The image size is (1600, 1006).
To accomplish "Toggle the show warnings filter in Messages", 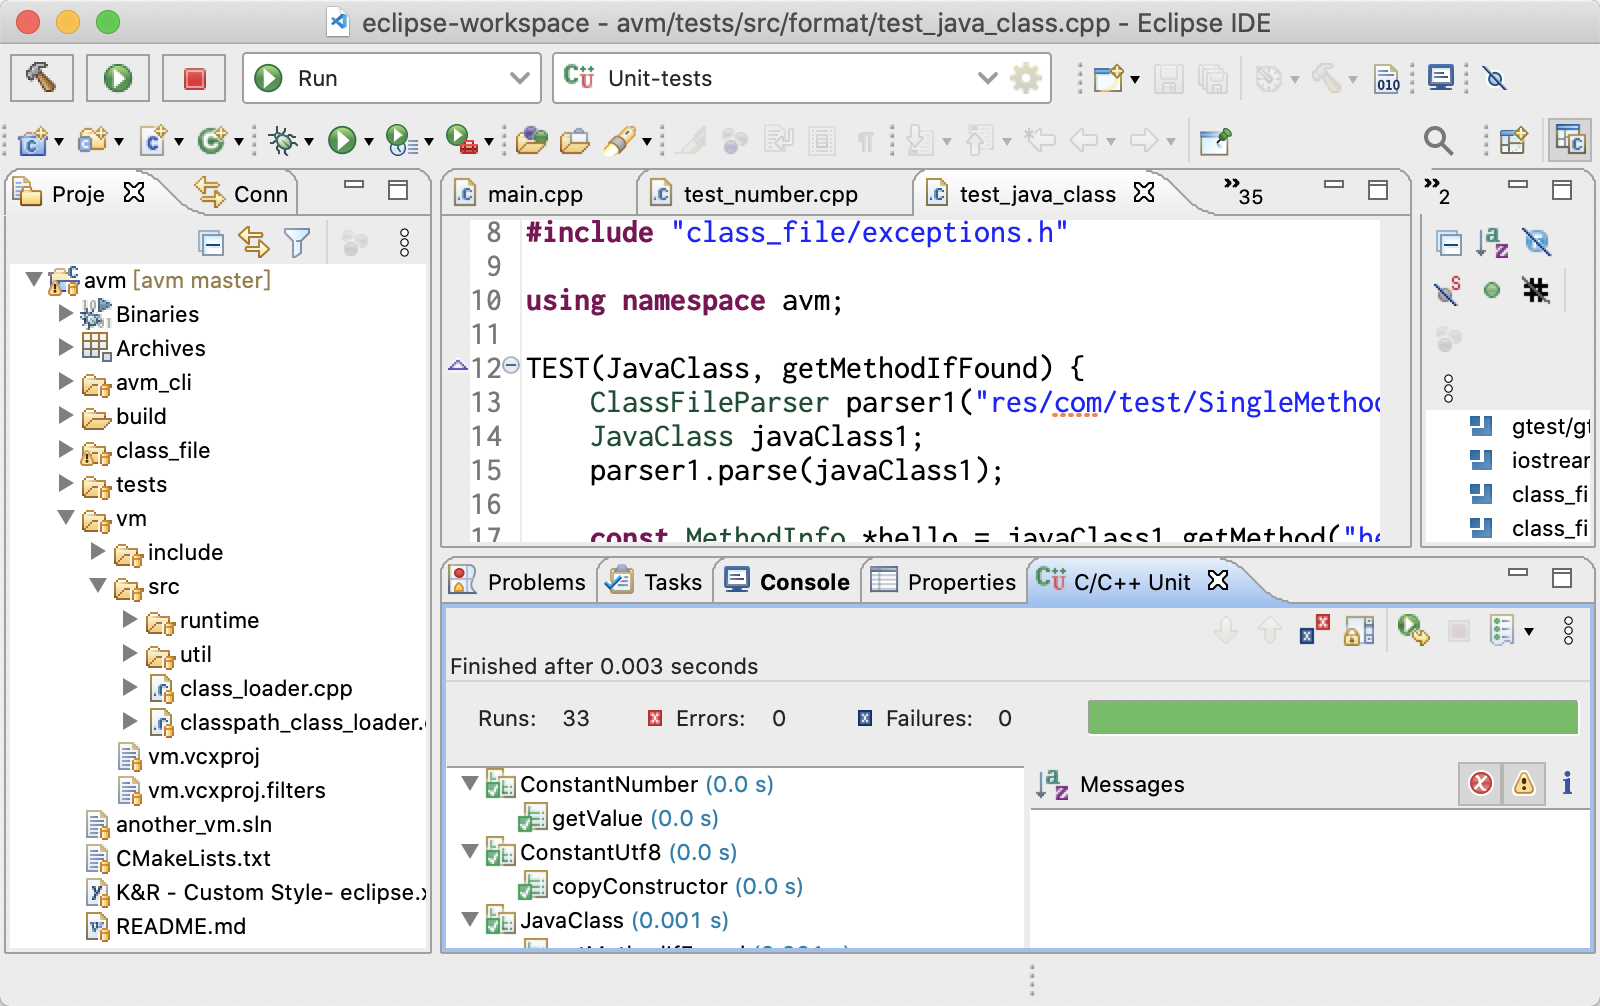I will pyautogui.click(x=1523, y=784).
